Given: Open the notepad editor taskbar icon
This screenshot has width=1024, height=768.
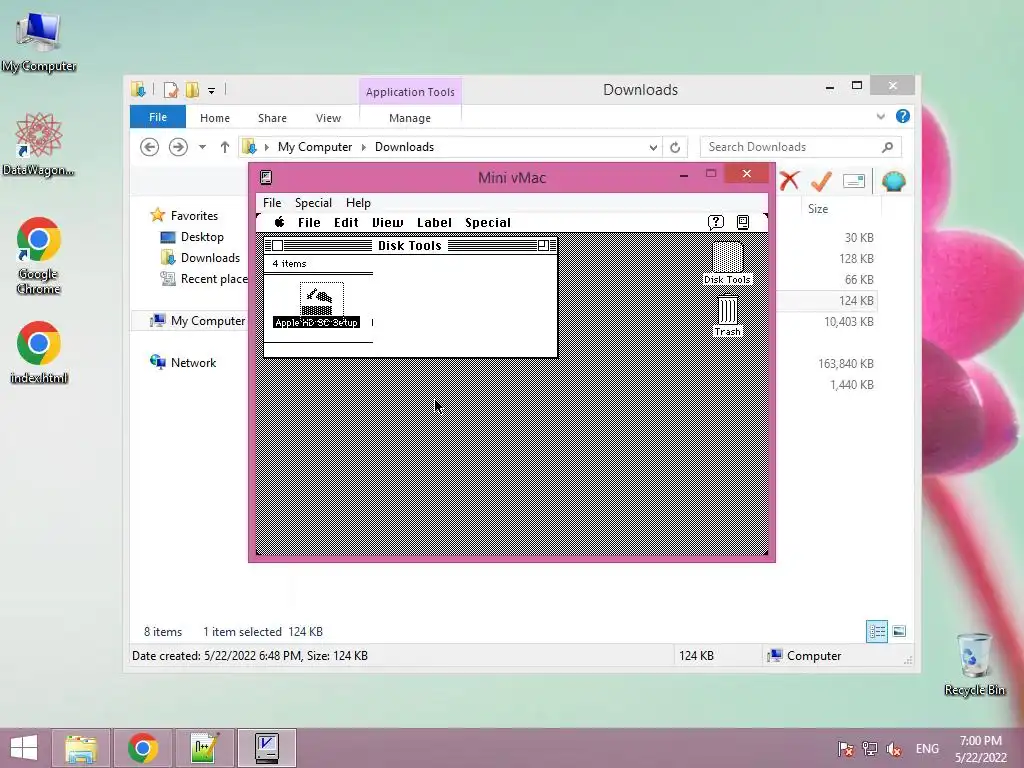Looking at the screenshot, I should pos(204,748).
